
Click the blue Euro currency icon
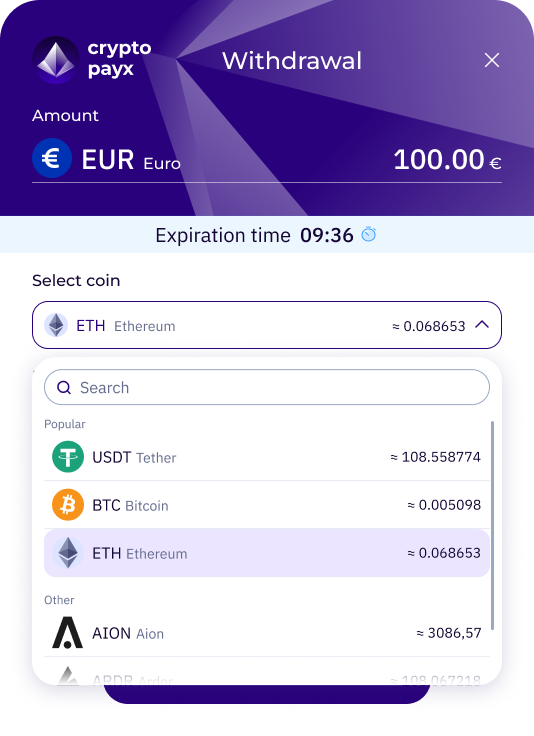(x=52, y=158)
